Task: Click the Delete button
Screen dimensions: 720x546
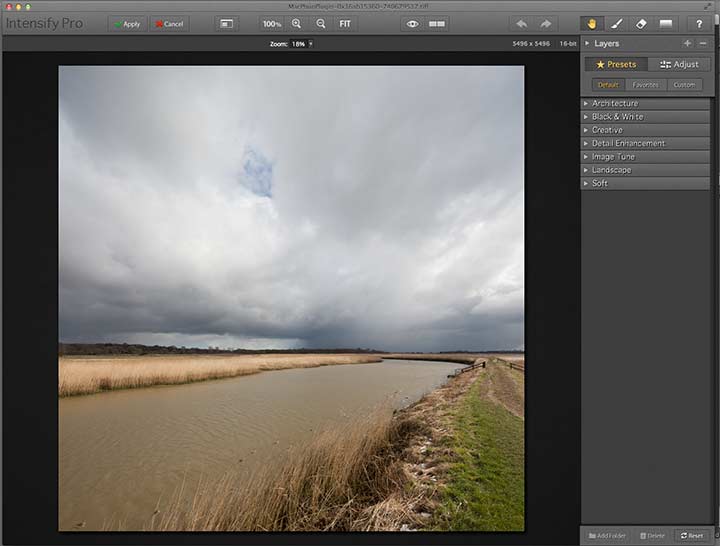Action: [x=652, y=535]
